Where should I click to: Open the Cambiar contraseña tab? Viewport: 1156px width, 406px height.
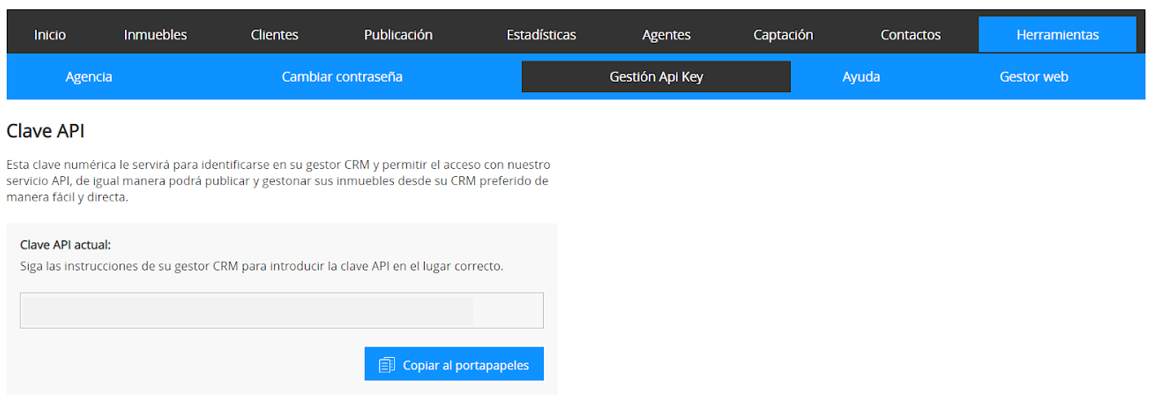pyautogui.click(x=342, y=77)
